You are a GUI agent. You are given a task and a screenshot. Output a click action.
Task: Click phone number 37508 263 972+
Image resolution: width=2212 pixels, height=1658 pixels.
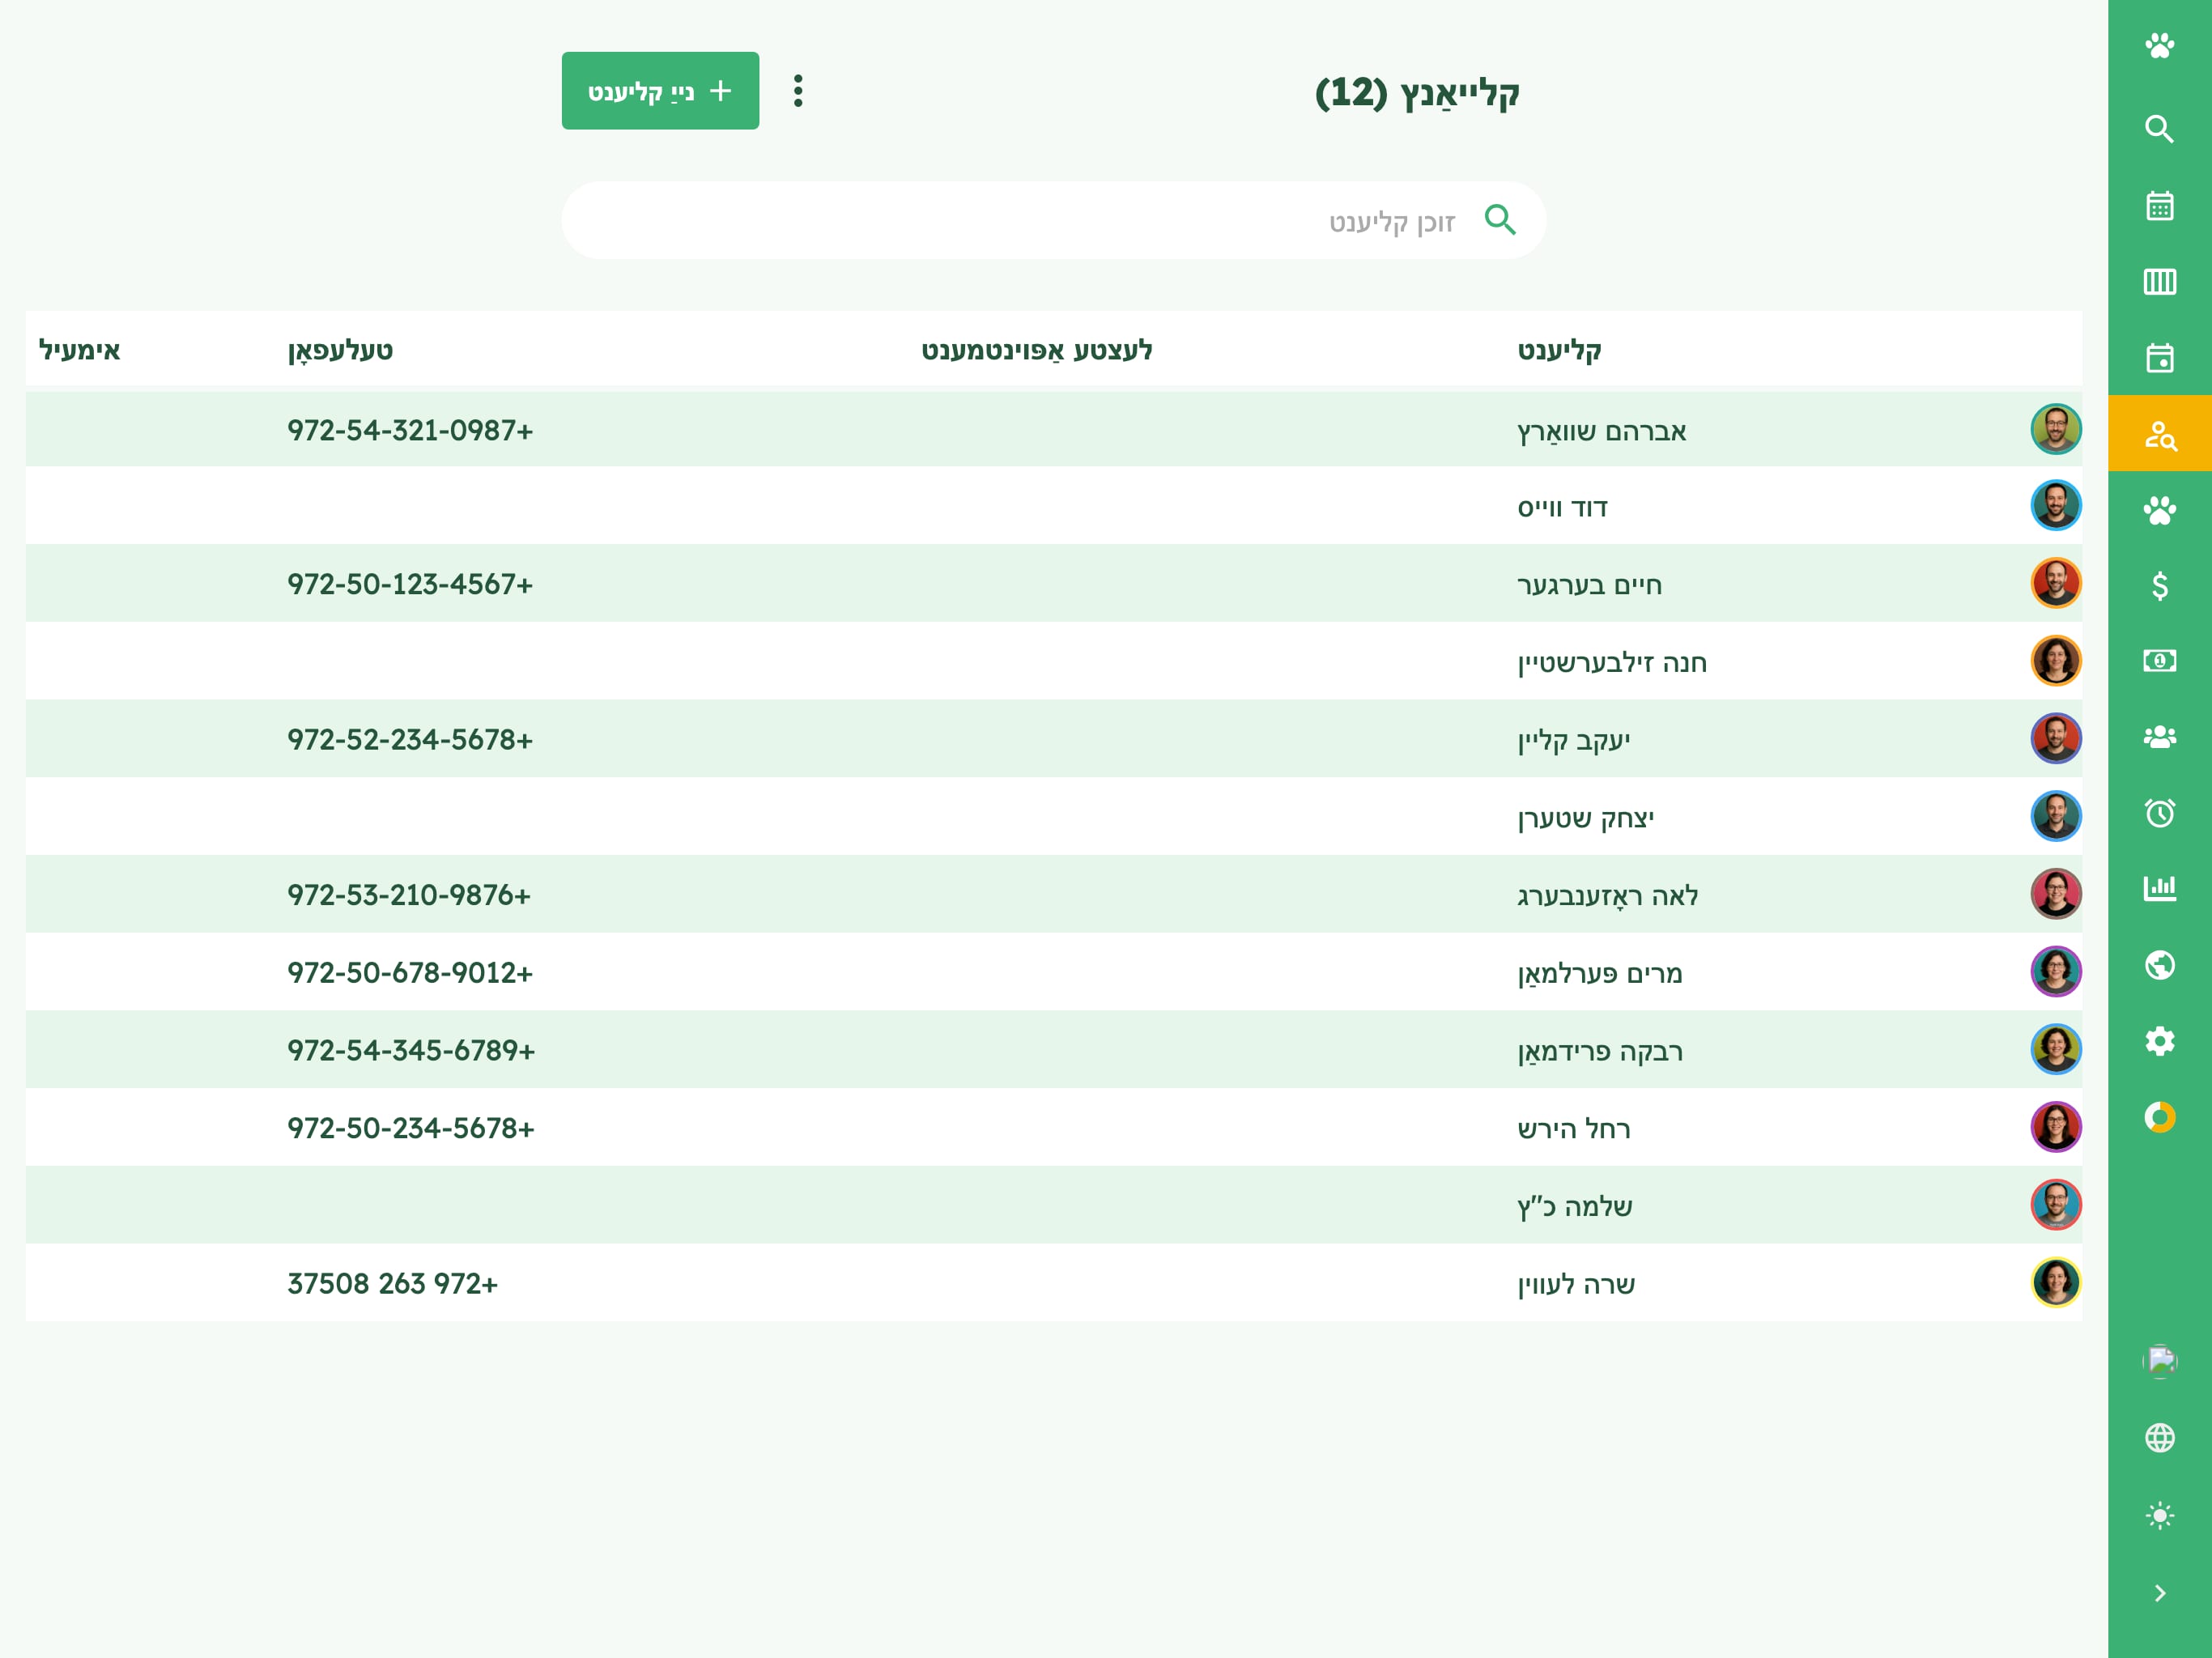click(392, 1283)
